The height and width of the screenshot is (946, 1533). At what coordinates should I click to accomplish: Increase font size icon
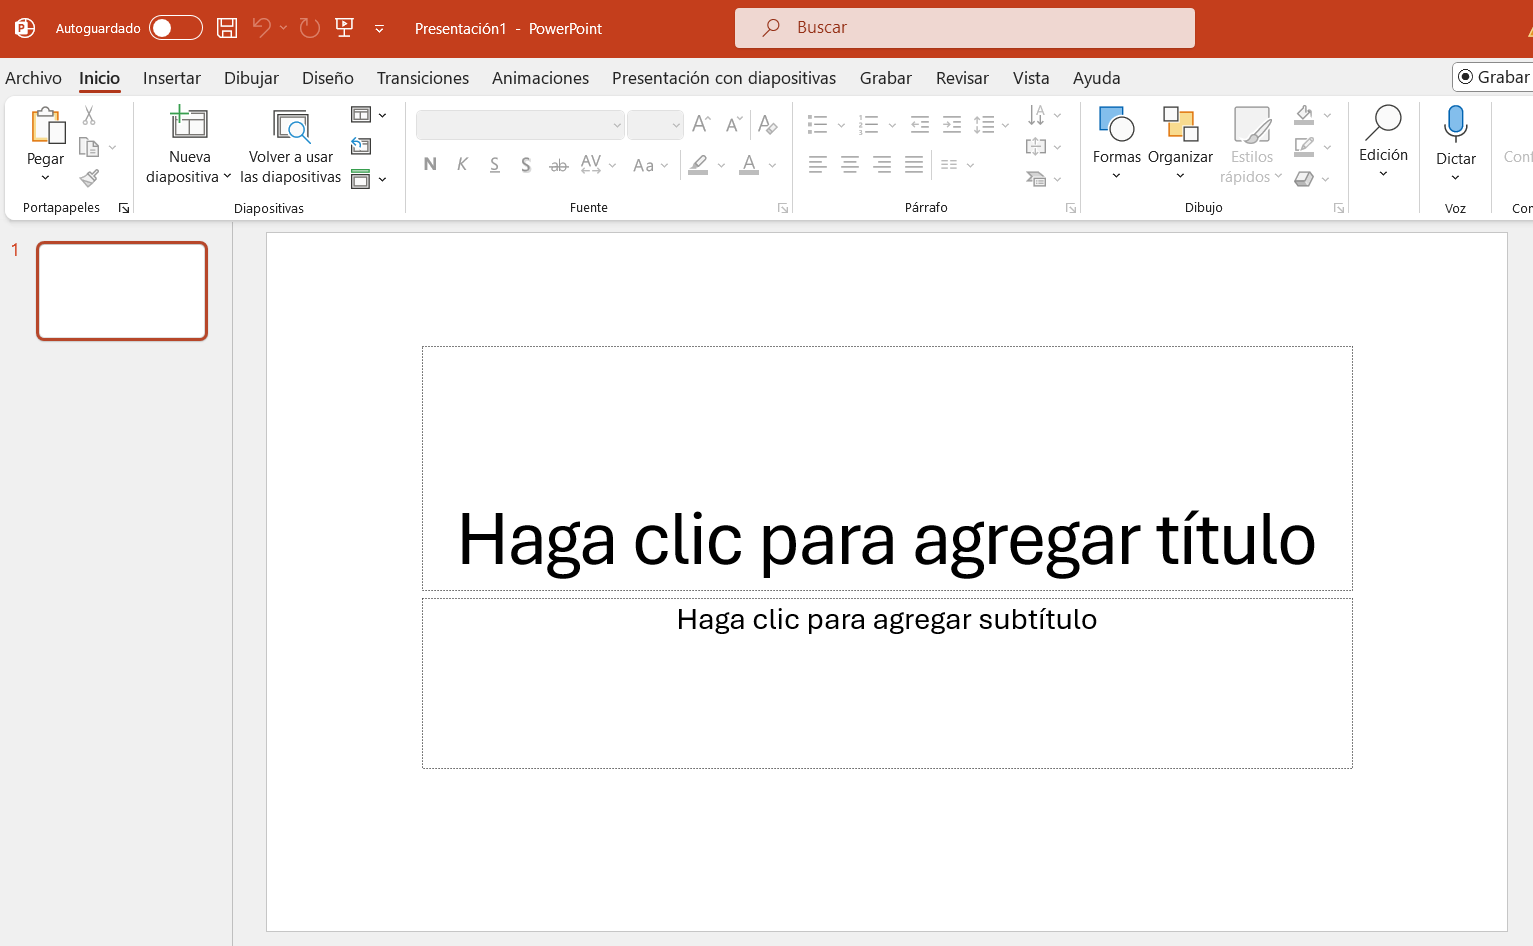(x=702, y=124)
